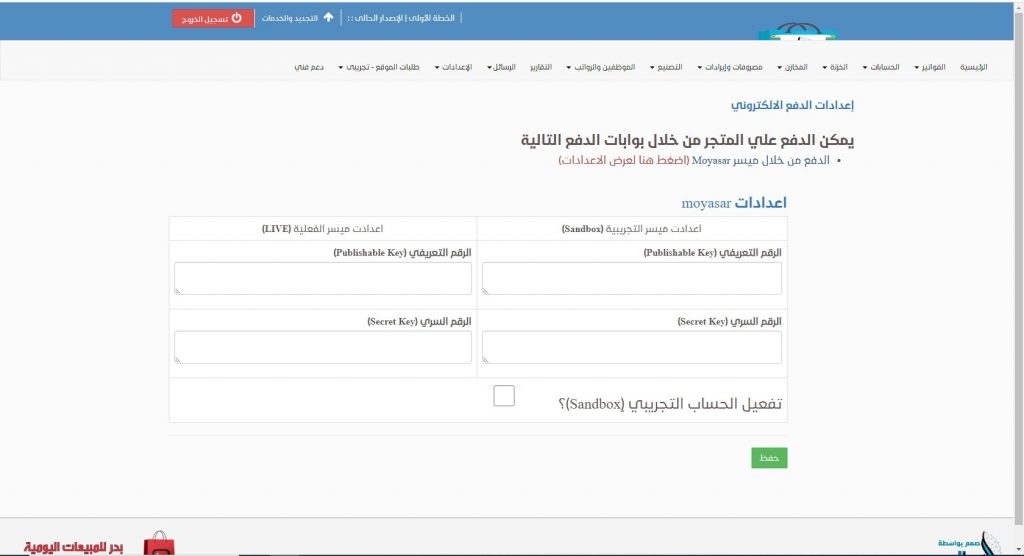The image size is (1024, 556).
Task: Click the site logo in the blue header
Action: [797, 31]
